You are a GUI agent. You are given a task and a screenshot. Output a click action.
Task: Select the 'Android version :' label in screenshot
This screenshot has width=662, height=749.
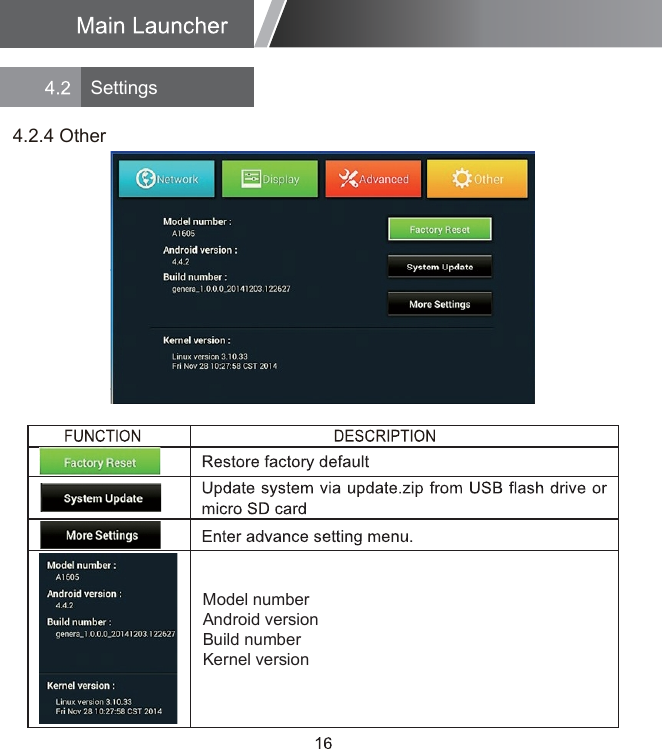click(200, 250)
